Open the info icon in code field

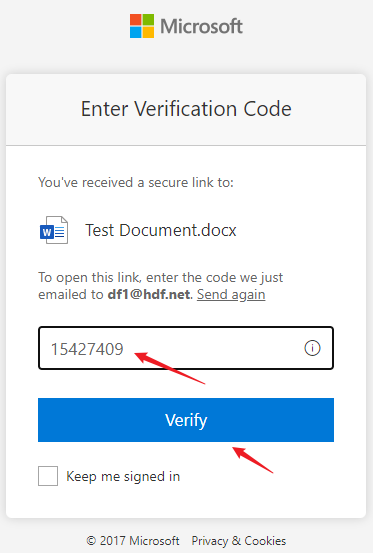click(312, 348)
